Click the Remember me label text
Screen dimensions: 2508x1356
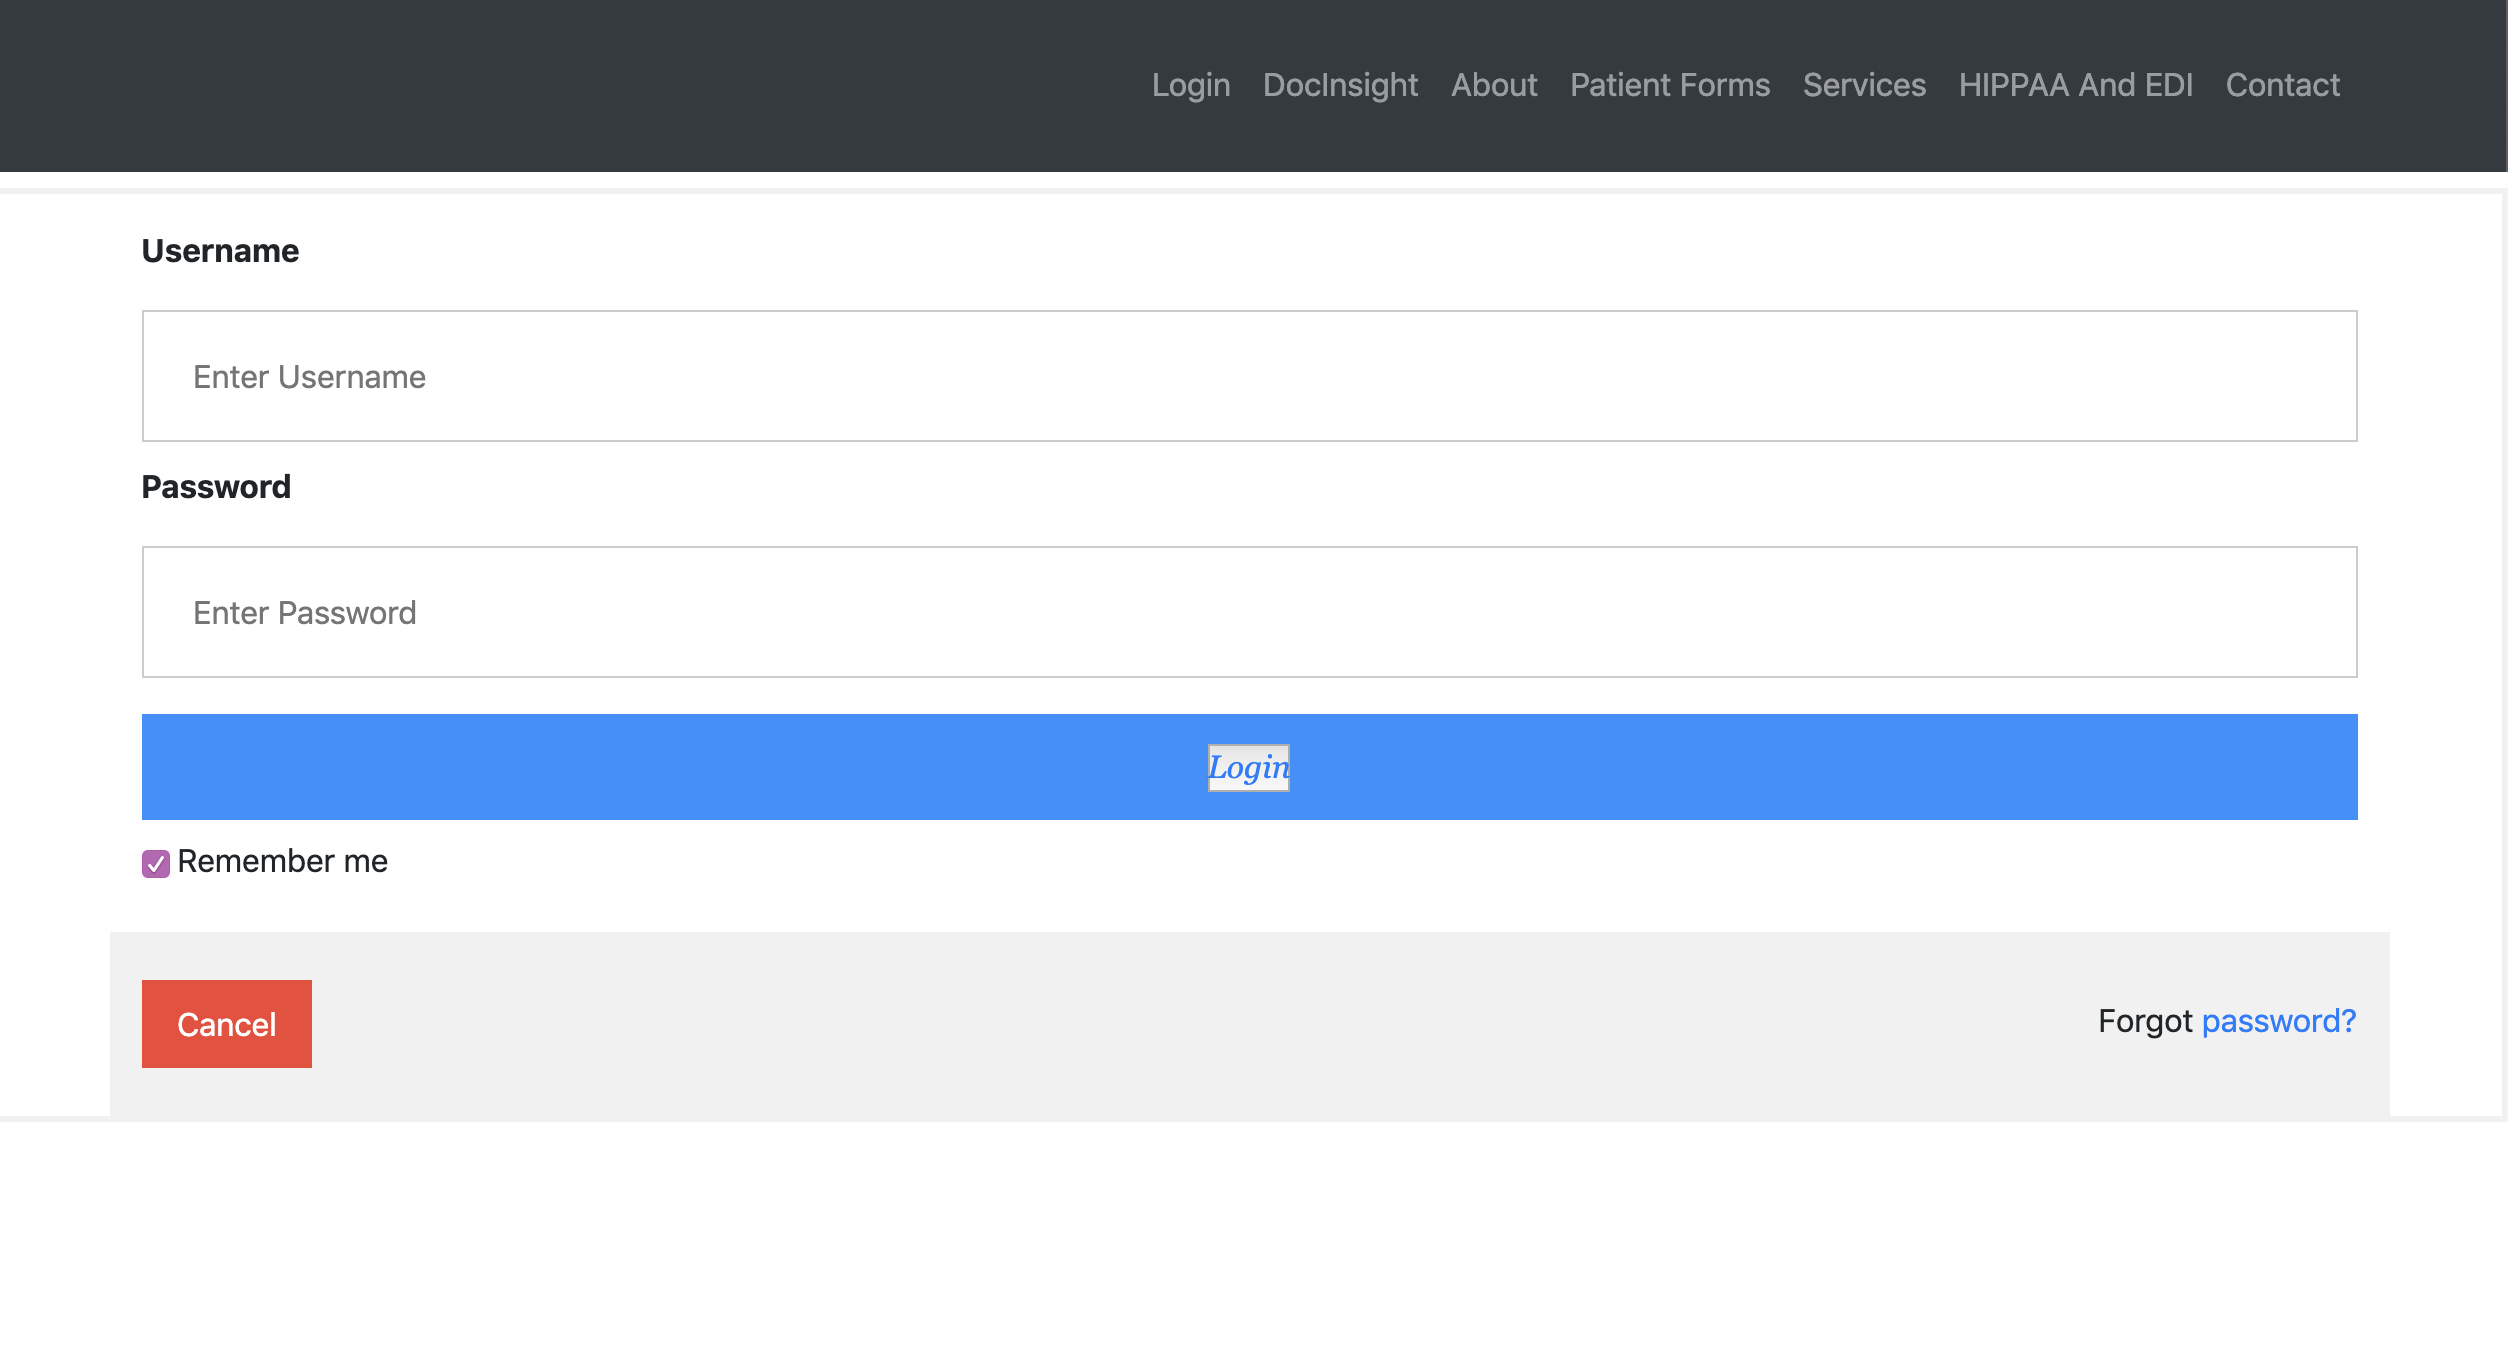click(x=282, y=861)
